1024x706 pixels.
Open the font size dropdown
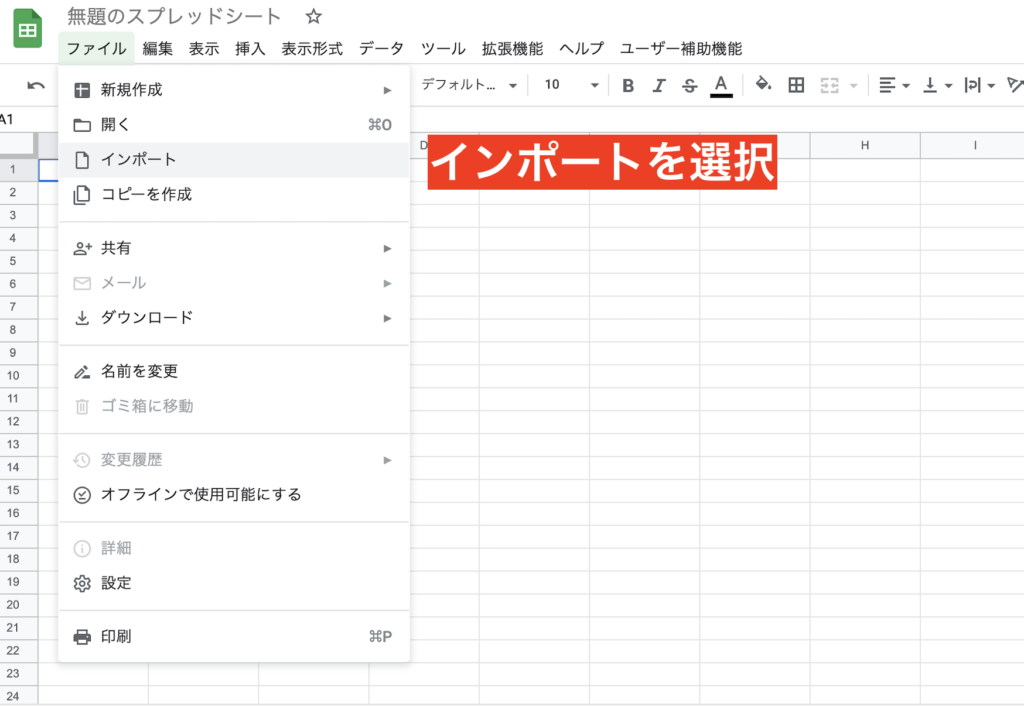pos(572,85)
